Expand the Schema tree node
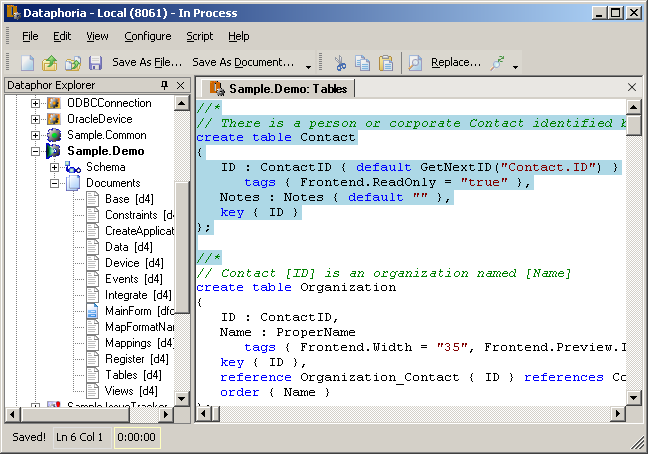Screen dimensions: 648x454 coord(54,167)
